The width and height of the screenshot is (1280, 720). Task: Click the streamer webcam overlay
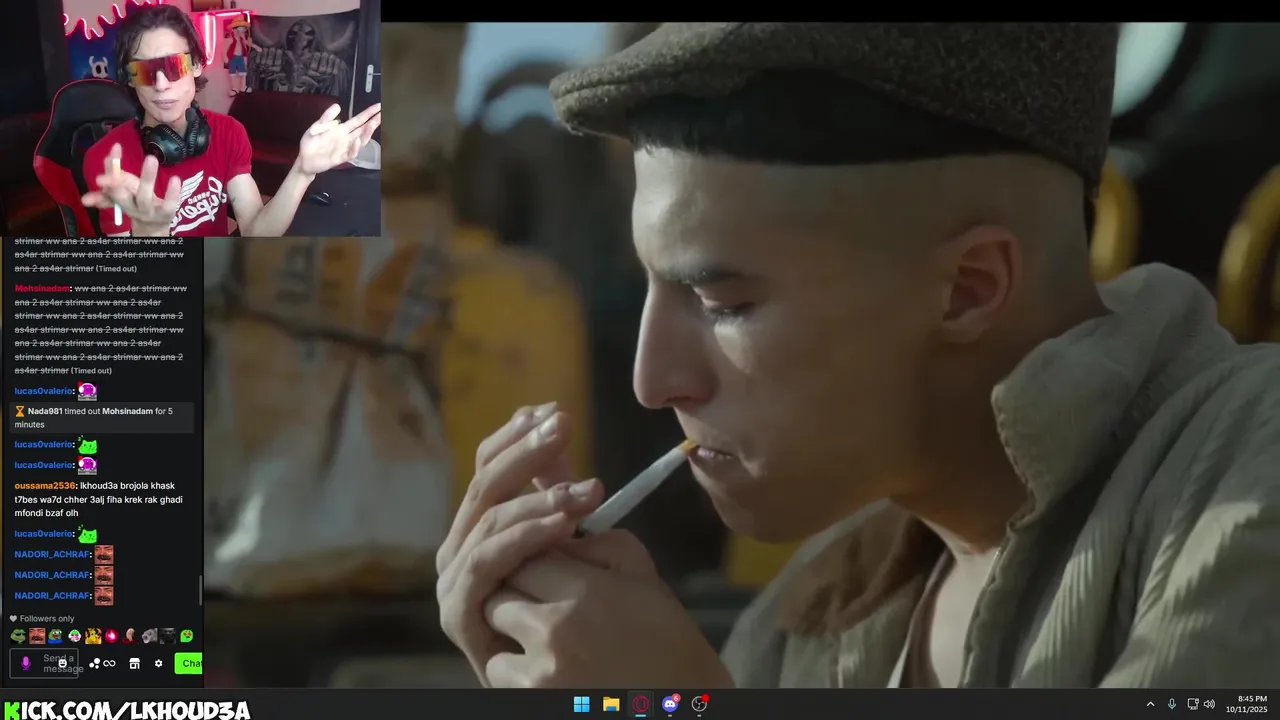coord(190,118)
